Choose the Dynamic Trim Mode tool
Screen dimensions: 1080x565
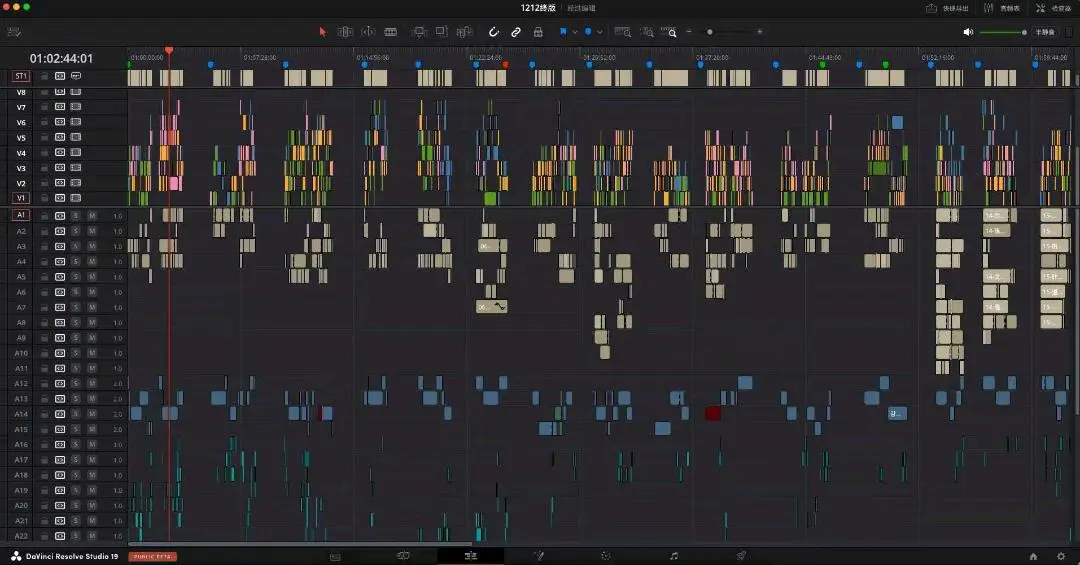368,32
